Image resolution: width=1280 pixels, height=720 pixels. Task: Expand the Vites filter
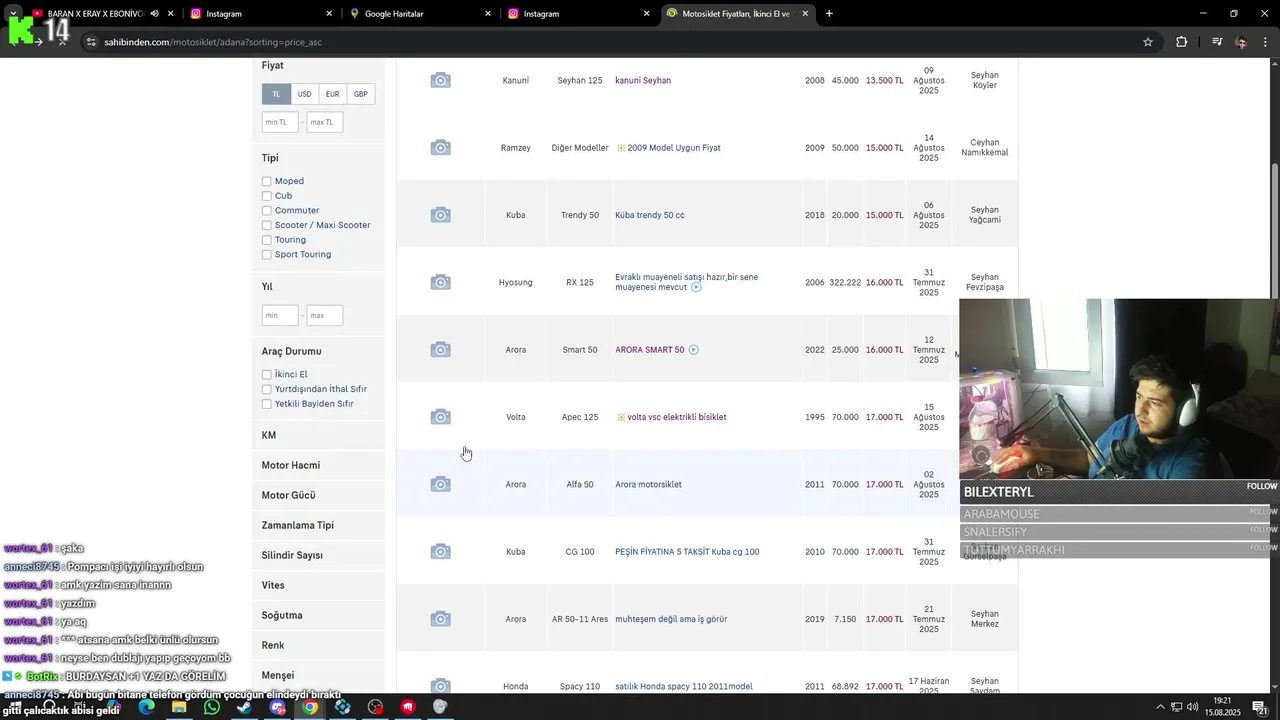[x=318, y=585]
